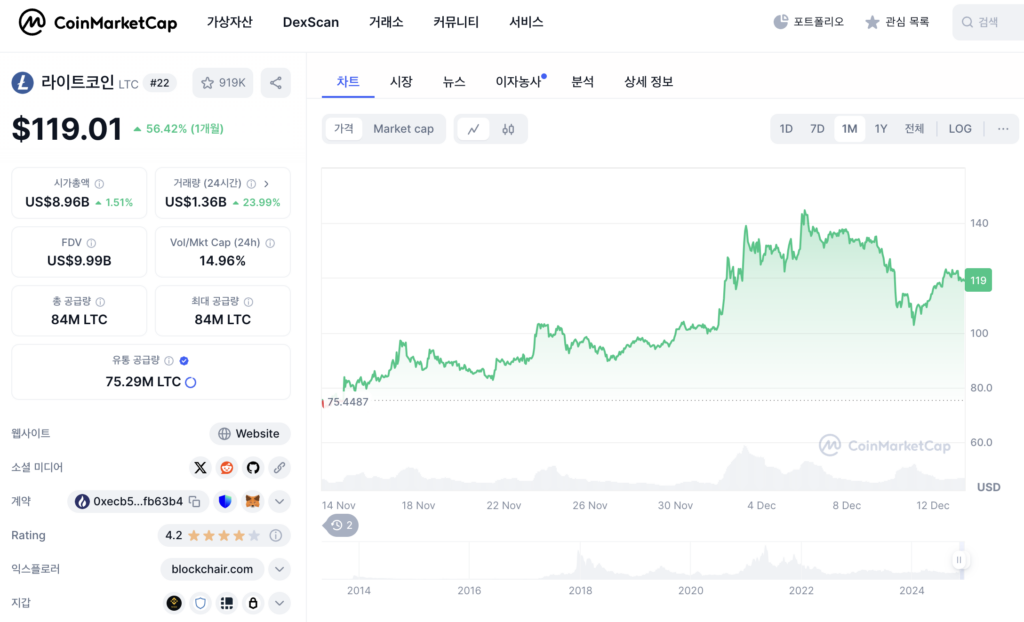Open 거래량 details chevron arrow
This screenshot has height=622, width=1024.
click(266, 184)
